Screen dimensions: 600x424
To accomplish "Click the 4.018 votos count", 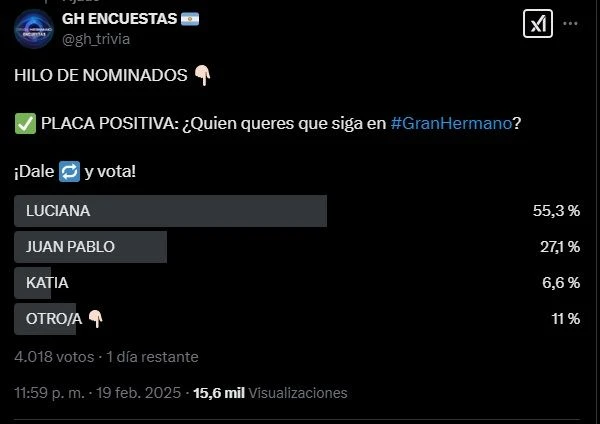I will click(x=53, y=357).
